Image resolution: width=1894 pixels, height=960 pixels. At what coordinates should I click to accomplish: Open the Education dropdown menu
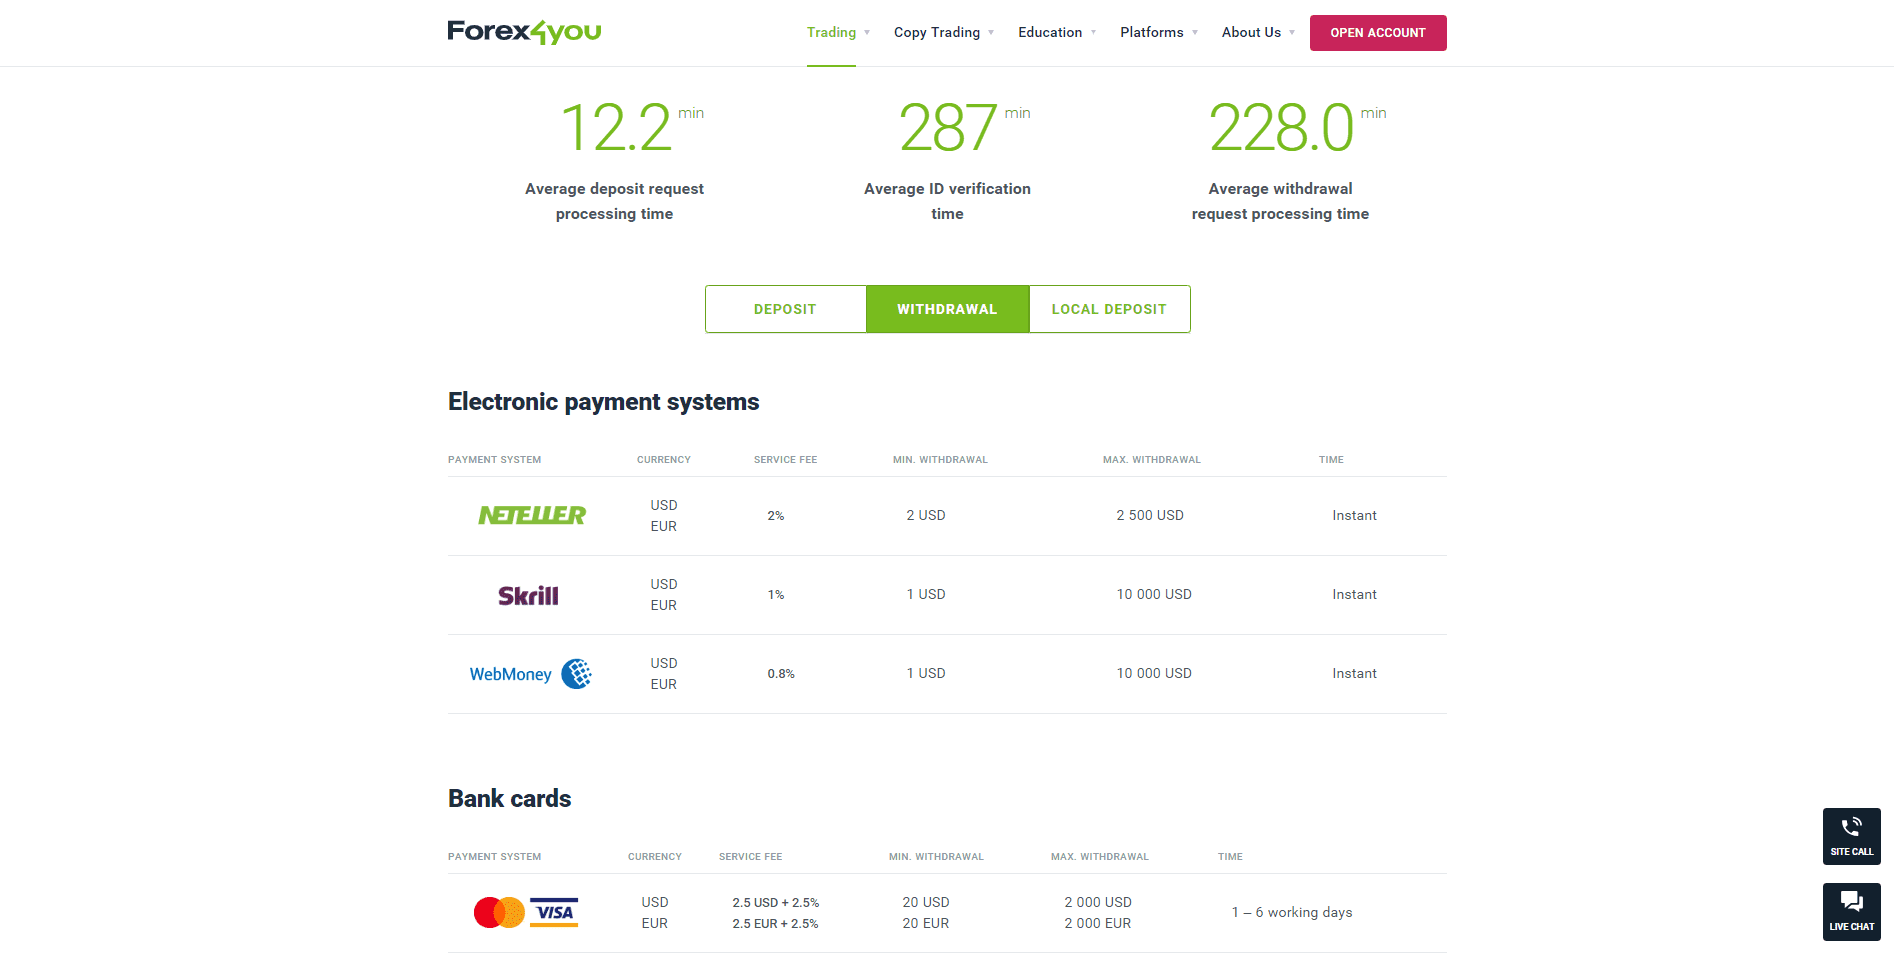point(1056,32)
